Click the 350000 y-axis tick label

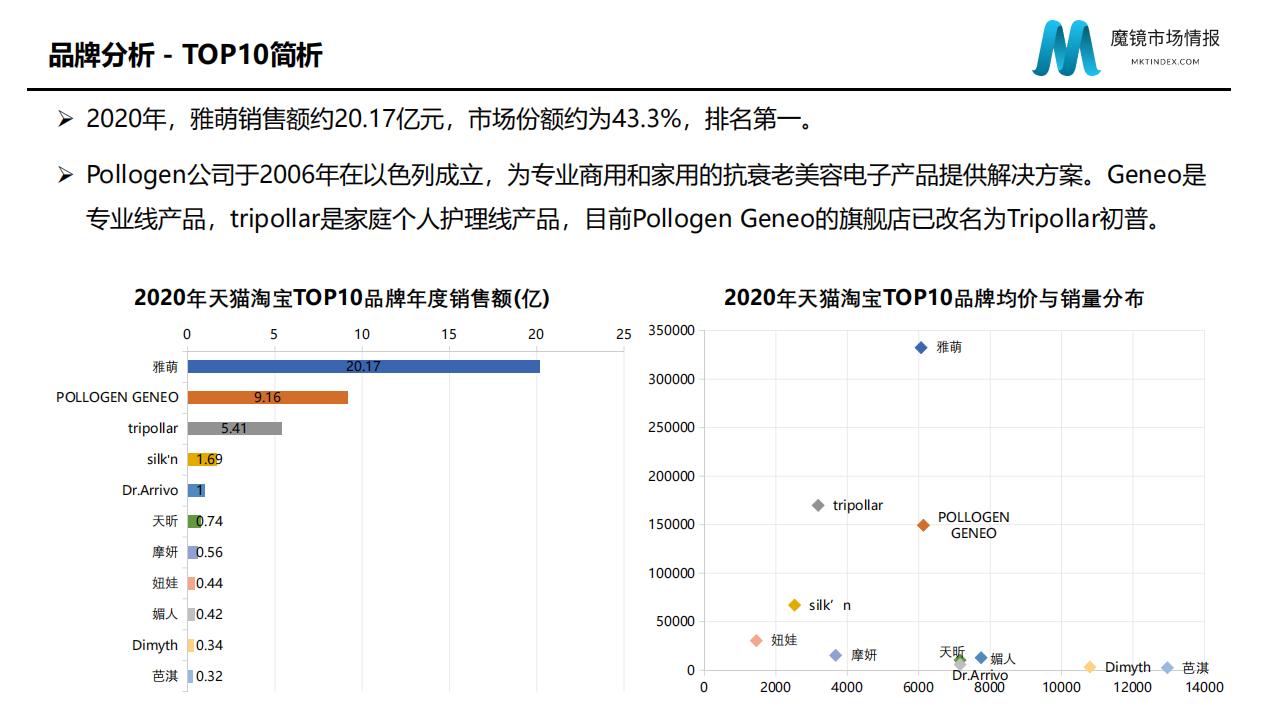(671, 330)
